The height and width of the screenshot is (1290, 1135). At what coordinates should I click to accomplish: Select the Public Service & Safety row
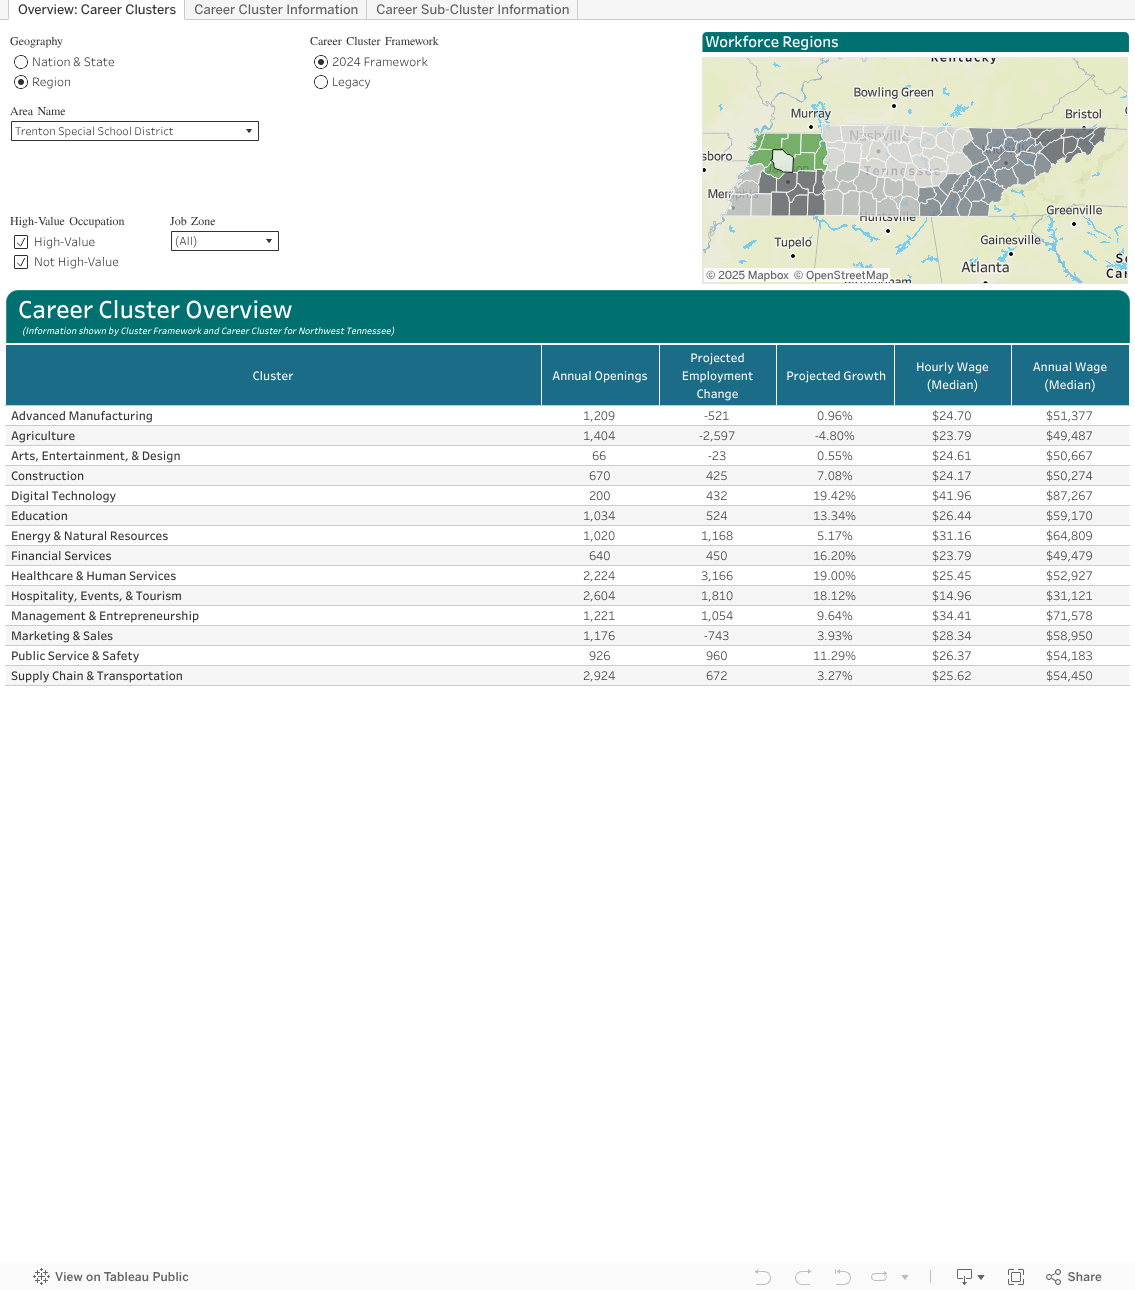[x=567, y=656]
